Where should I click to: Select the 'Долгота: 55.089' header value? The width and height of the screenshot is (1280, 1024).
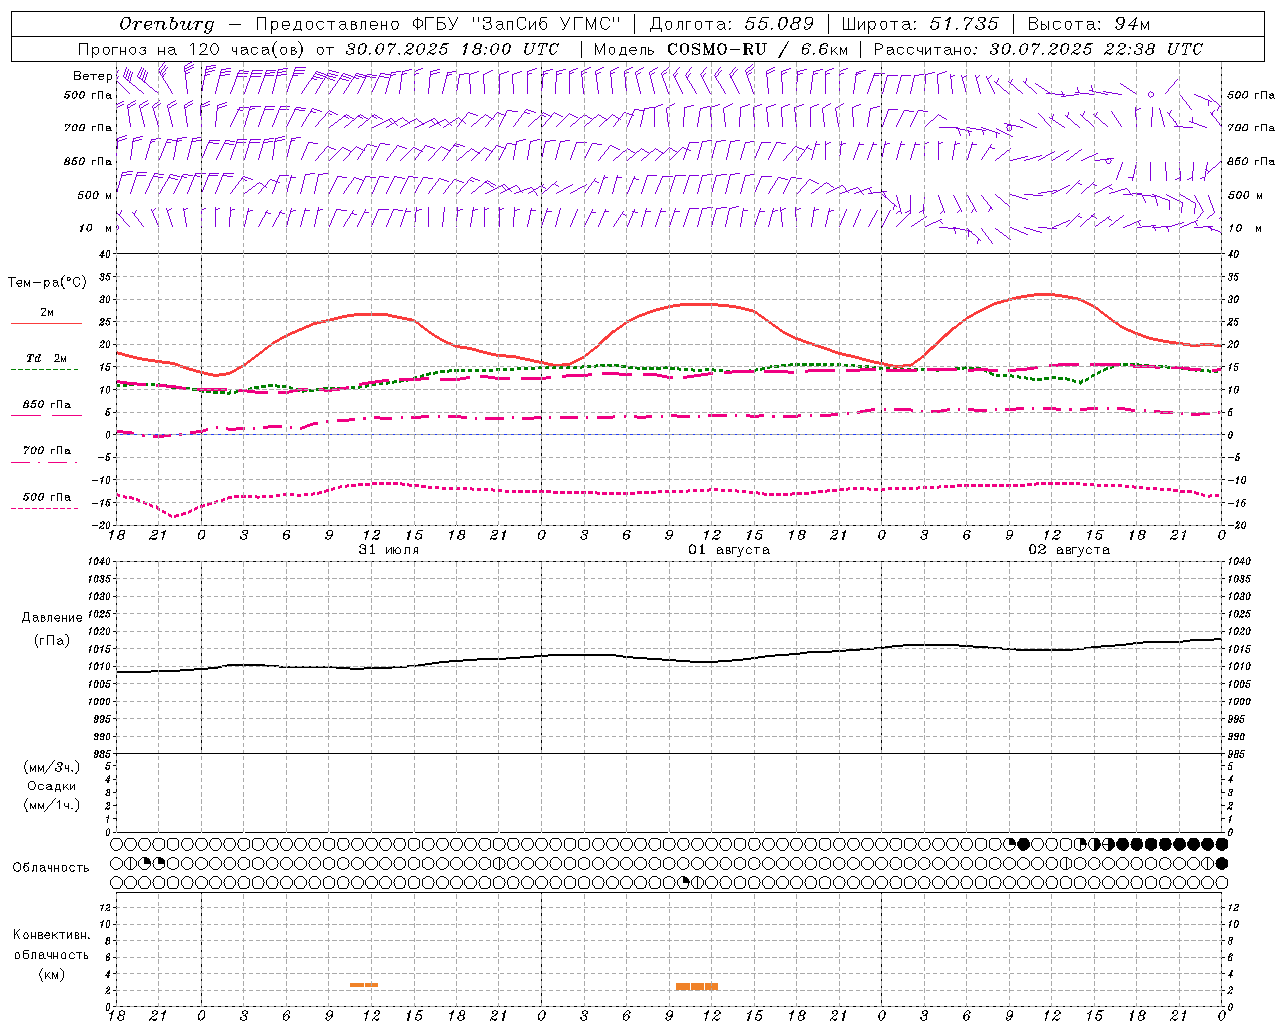pos(732,23)
